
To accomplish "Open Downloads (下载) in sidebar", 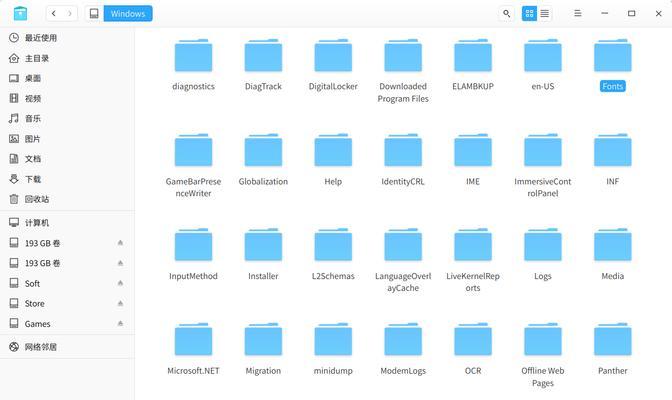I will pos(67,179).
